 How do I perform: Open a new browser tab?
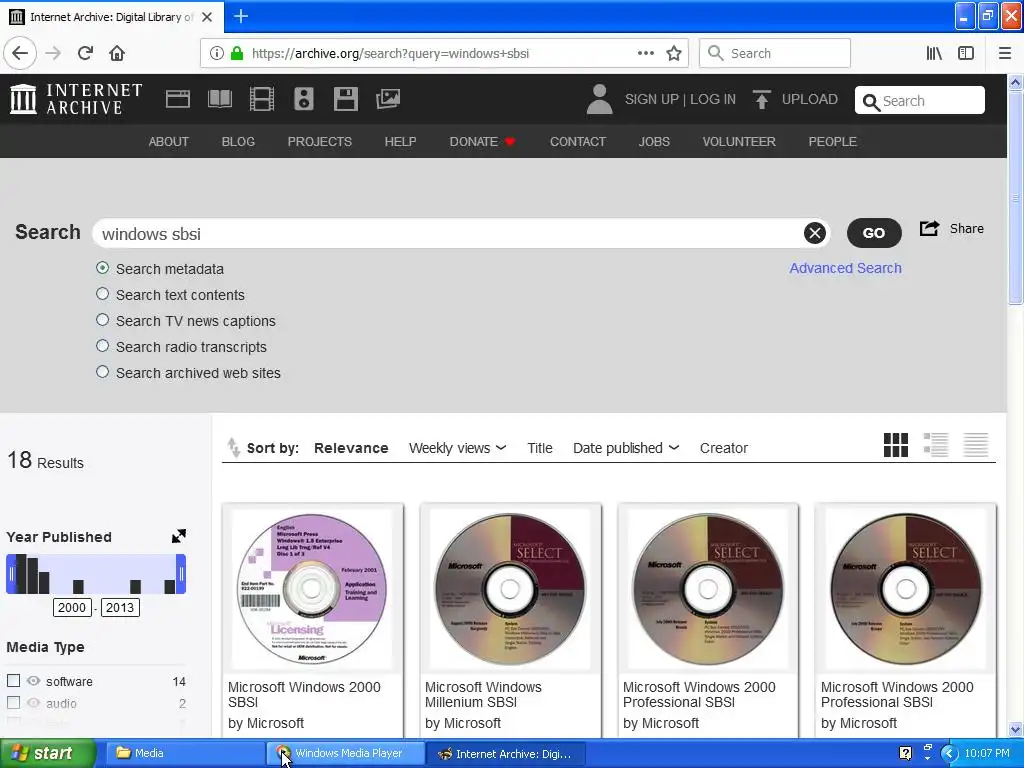tap(241, 16)
